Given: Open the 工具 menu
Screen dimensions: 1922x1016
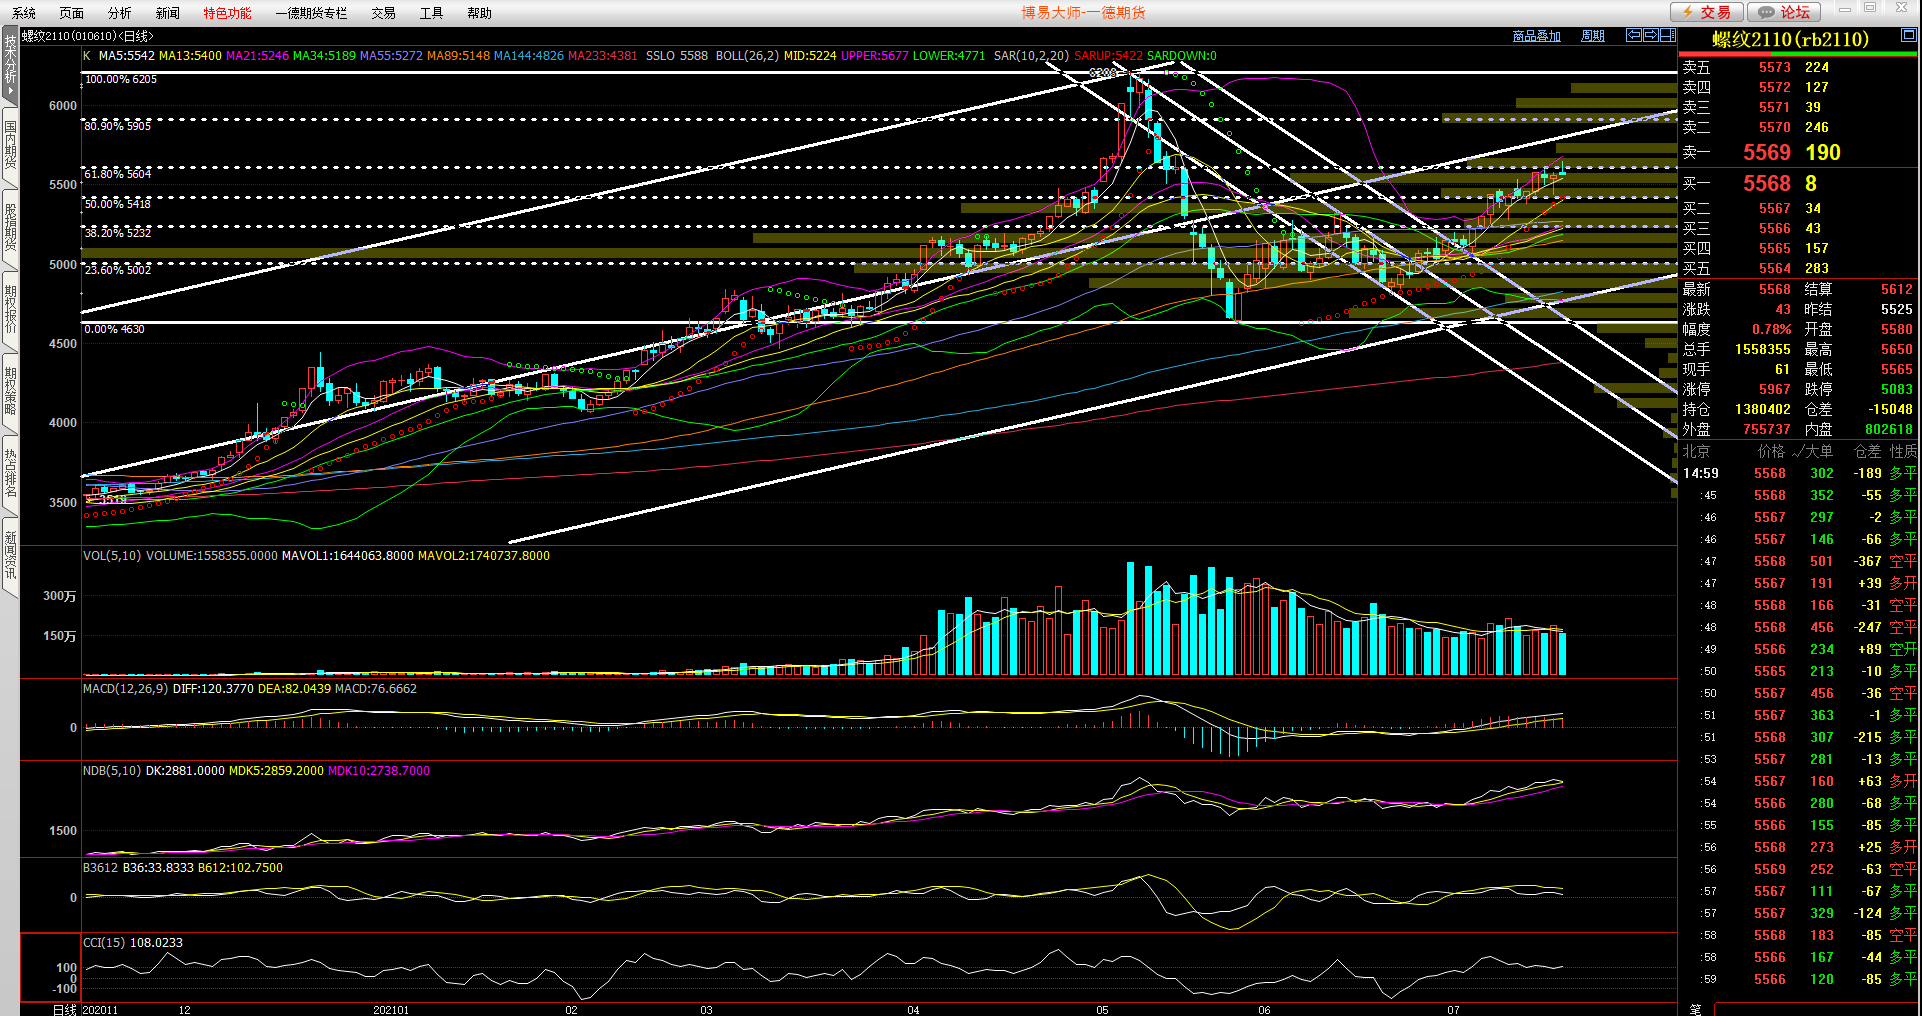Looking at the screenshot, I should [x=431, y=13].
